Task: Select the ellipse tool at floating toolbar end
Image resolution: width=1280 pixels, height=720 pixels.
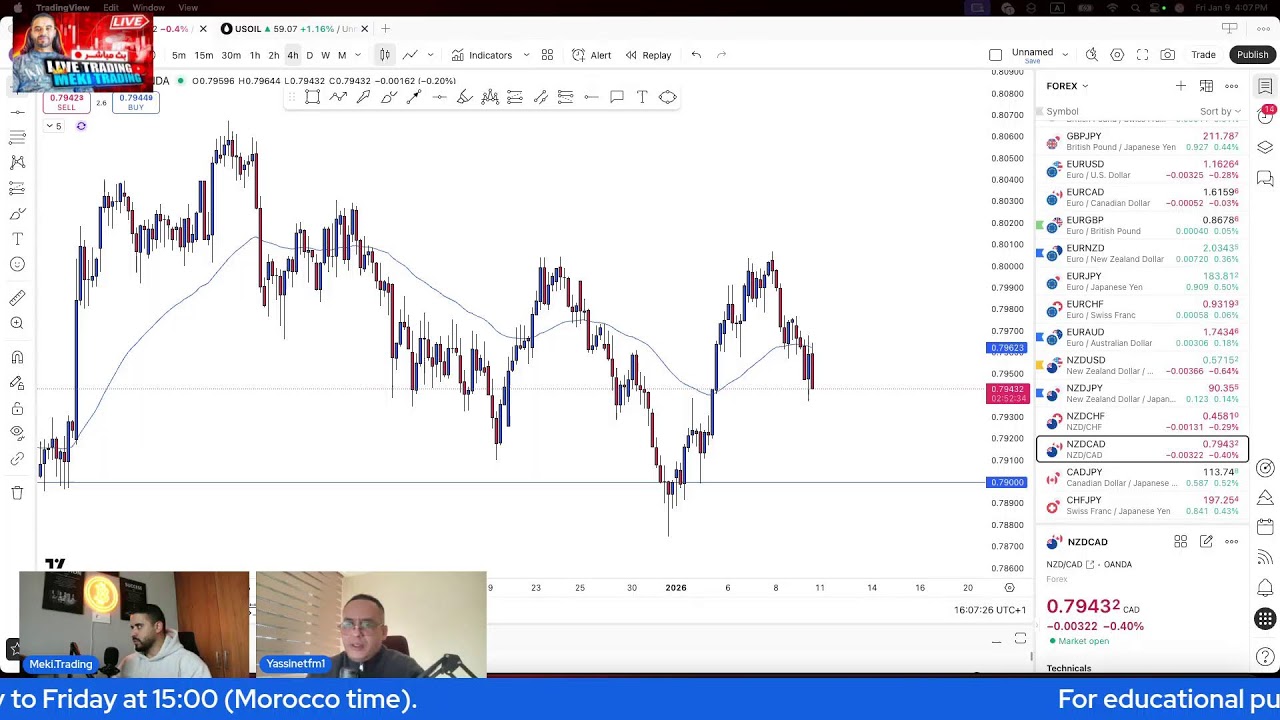Action: pyautogui.click(x=667, y=97)
